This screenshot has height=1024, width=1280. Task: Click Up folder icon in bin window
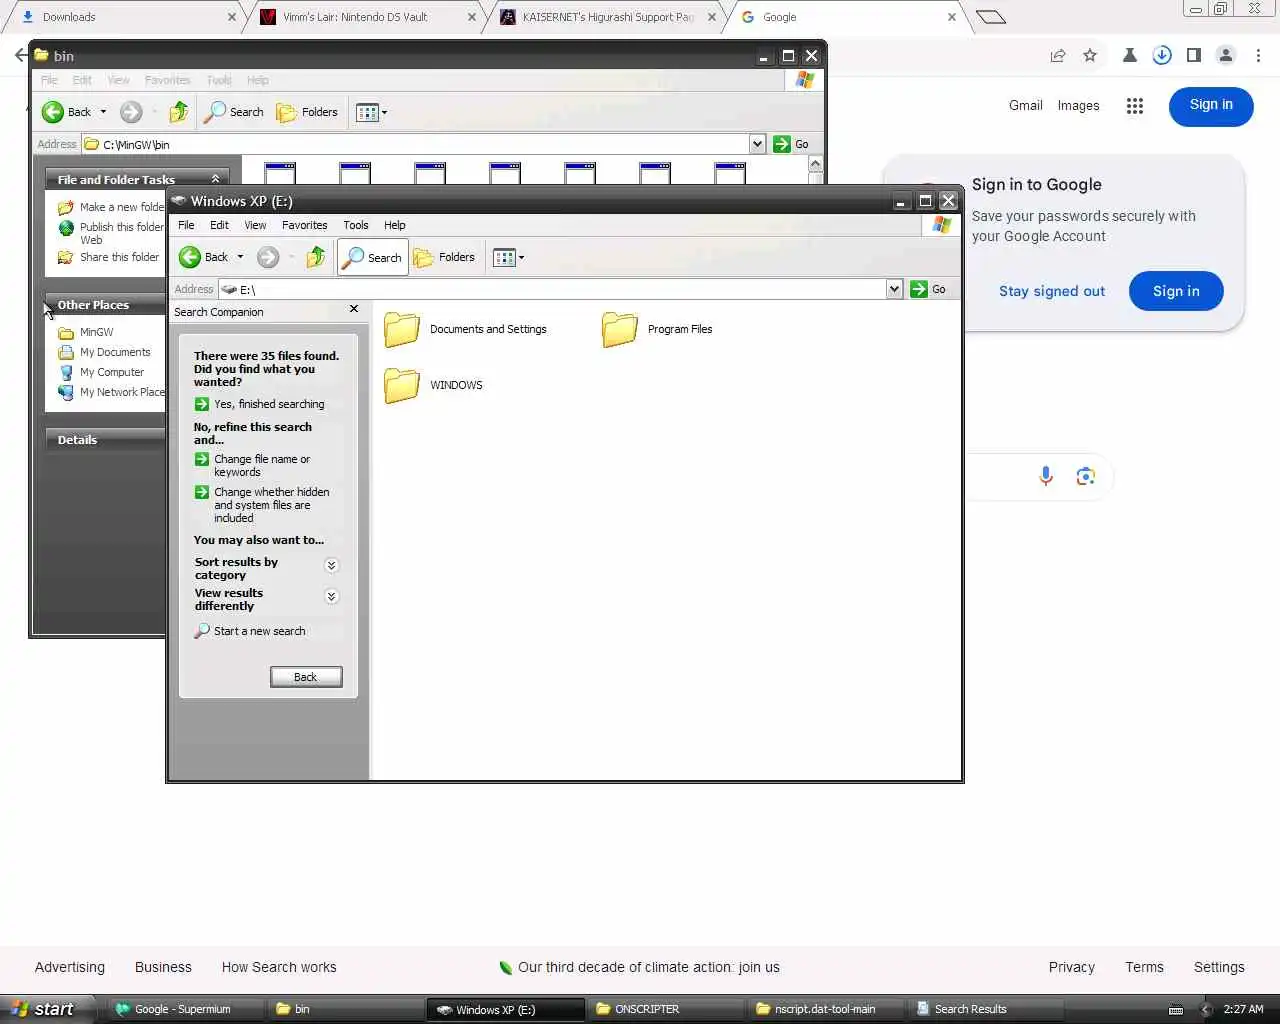(179, 112)
